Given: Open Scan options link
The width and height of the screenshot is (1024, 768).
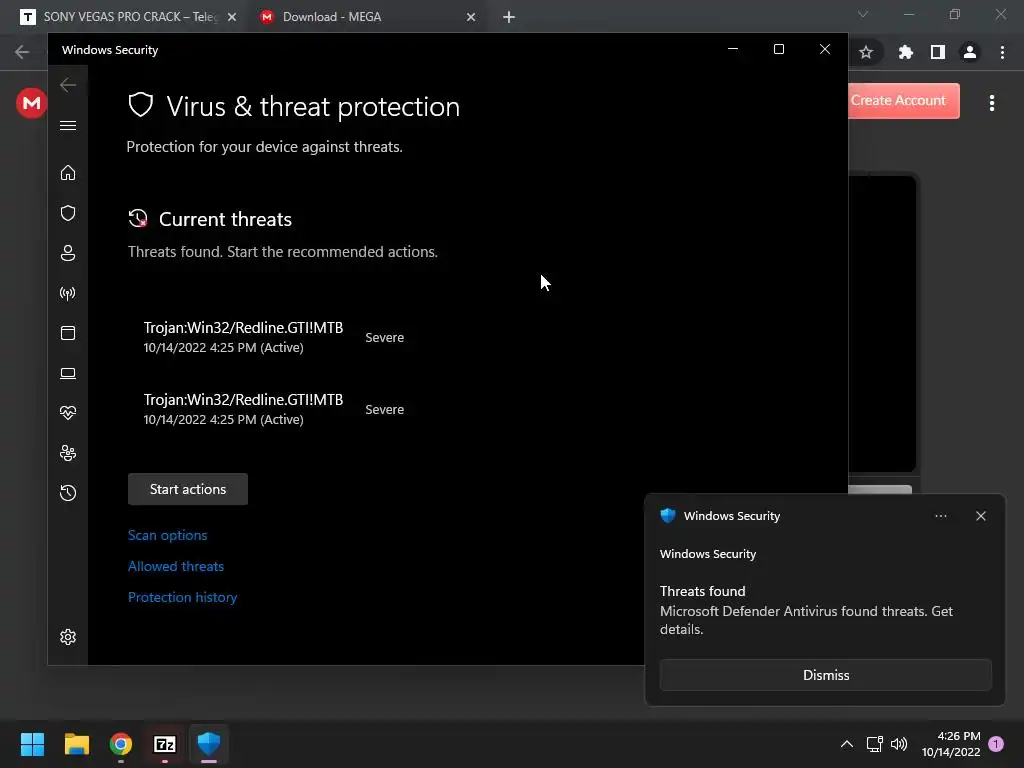Looking at the screenshot, I should pos(168,535).
